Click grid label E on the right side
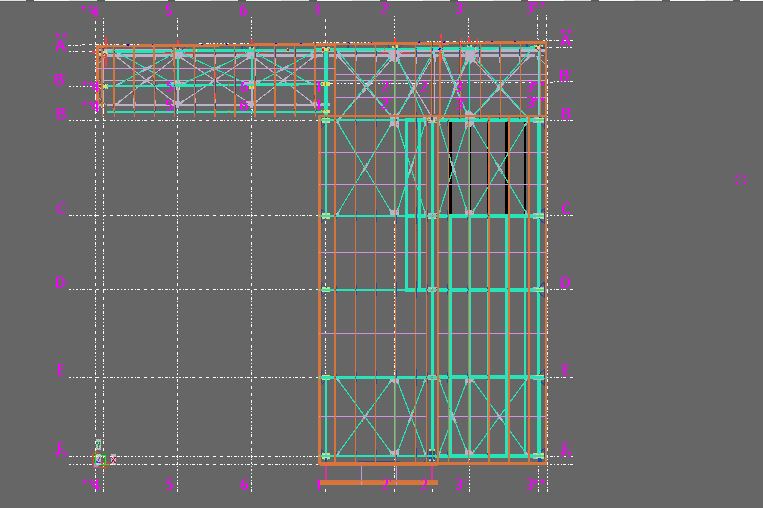The width and height of the screenshot is (763, 508). 565,370
